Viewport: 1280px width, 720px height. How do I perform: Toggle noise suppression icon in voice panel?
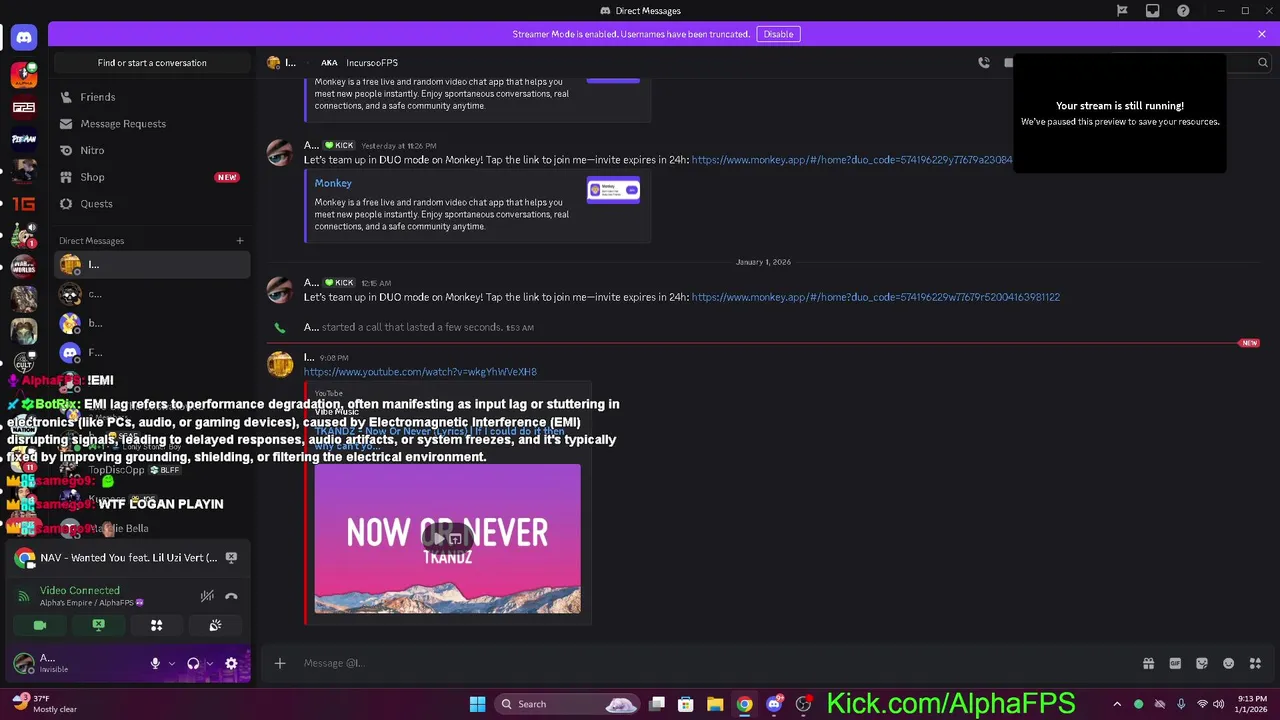[x=207, y=596]
